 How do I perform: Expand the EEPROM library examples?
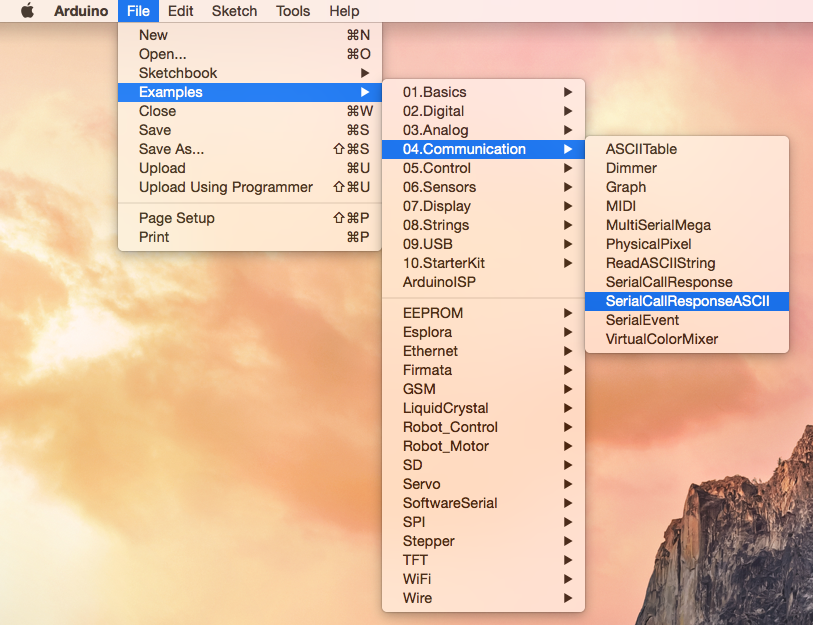point(483,313)
